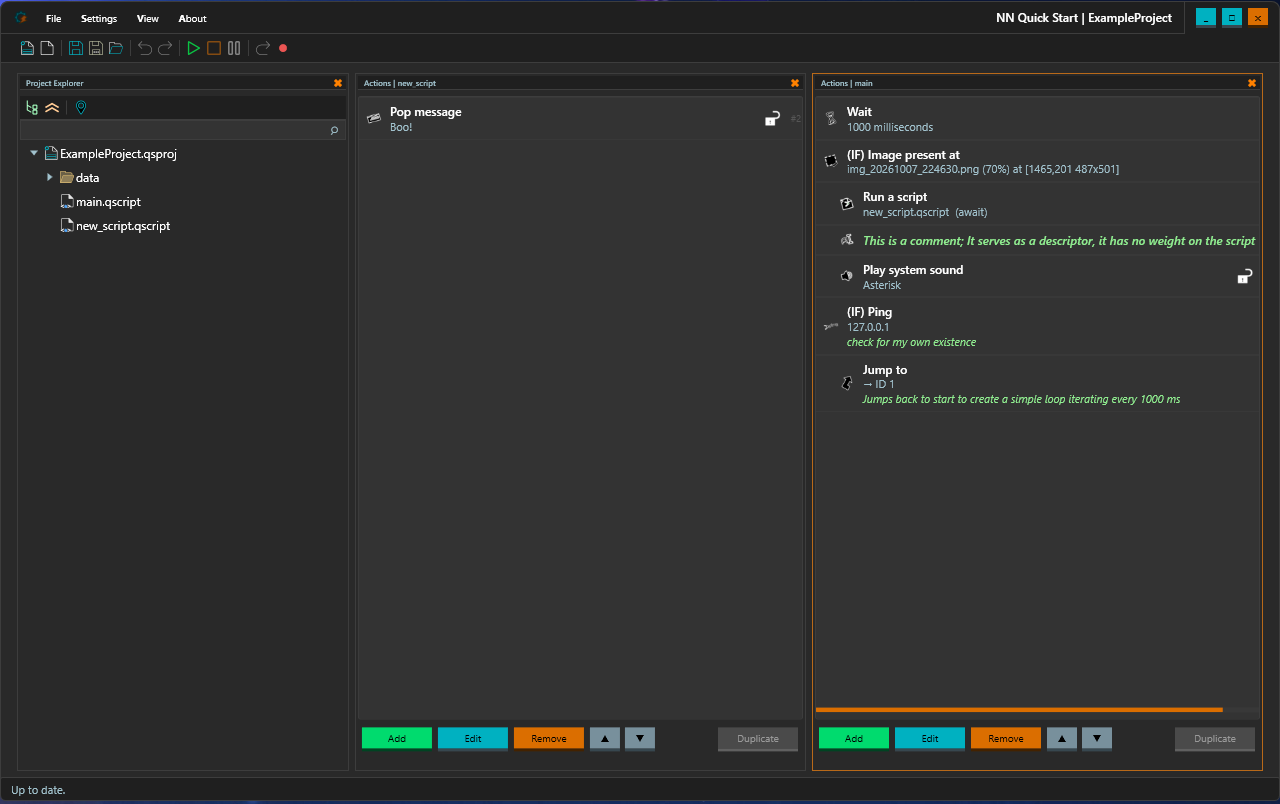Close the Actions new_script panel

click(795, 83)
